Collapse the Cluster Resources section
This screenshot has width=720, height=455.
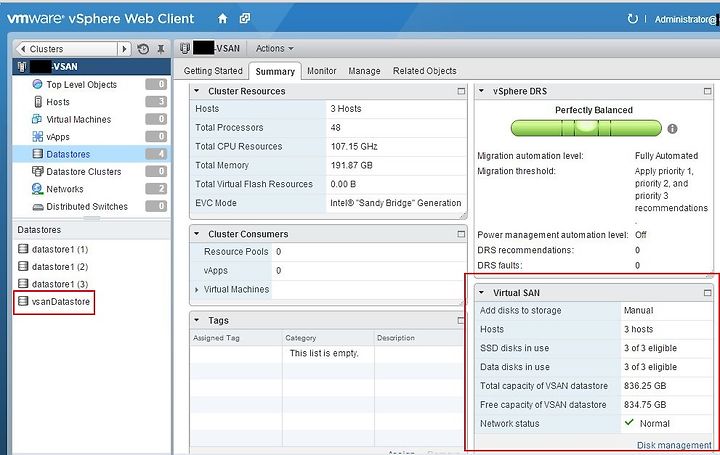(x=197, y=91)
